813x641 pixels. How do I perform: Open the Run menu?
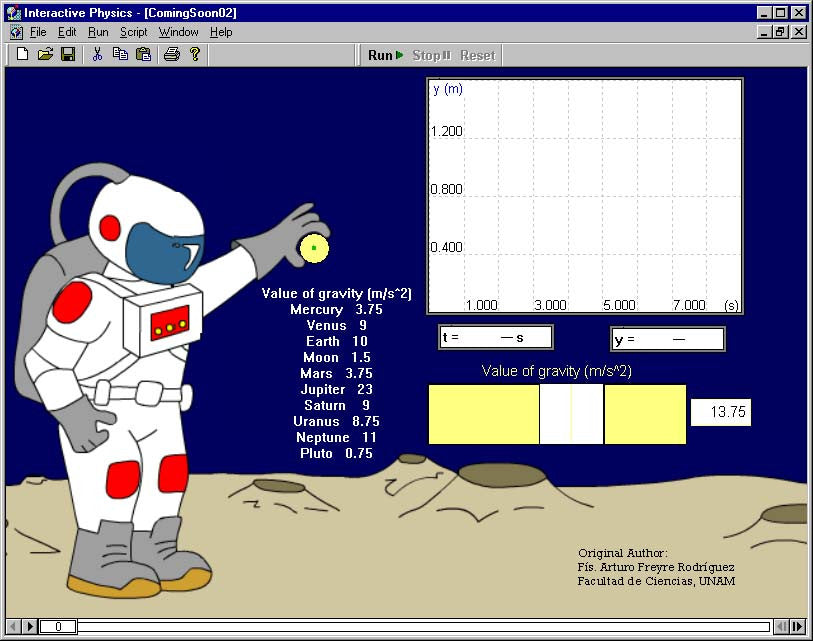(x=98, y=32)
